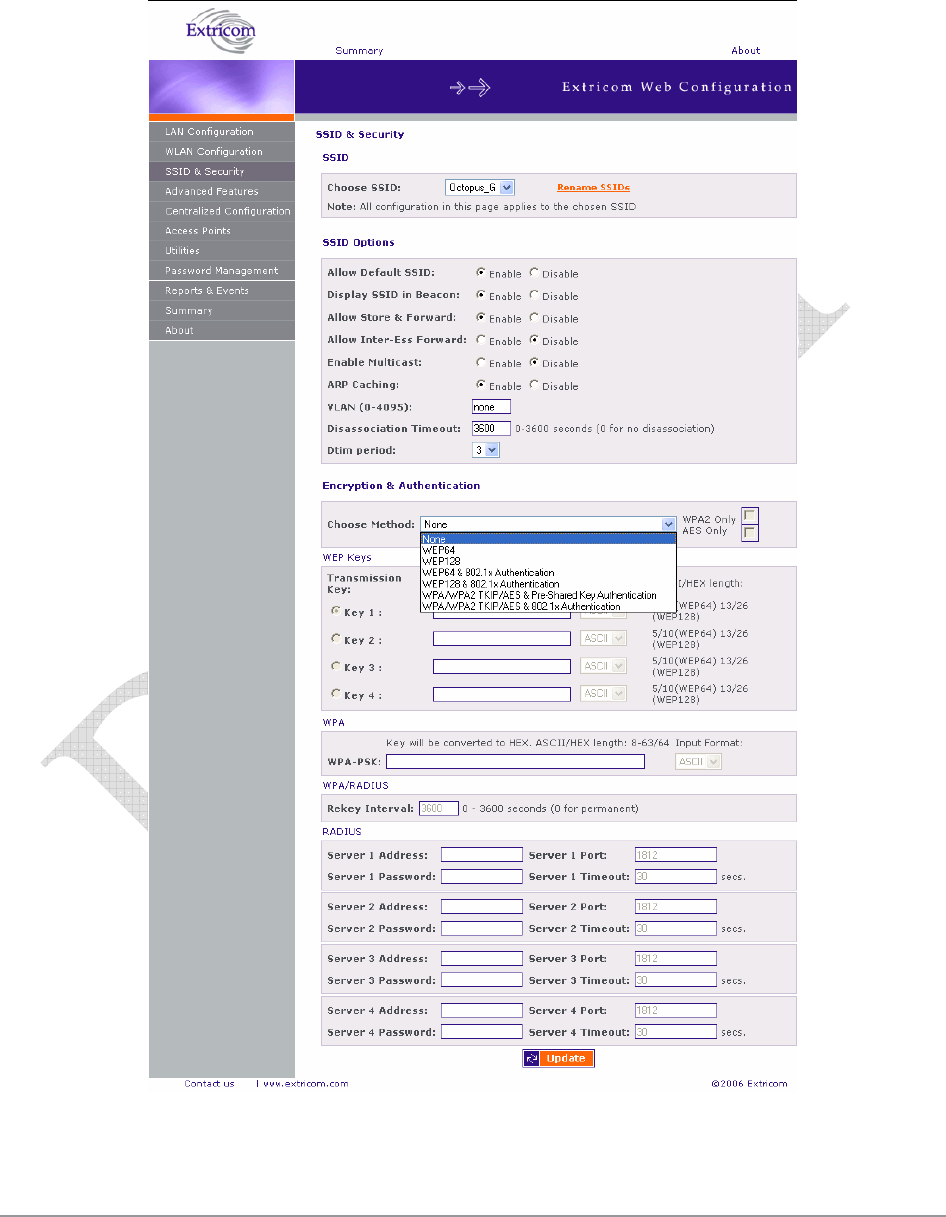Open the Summary link in top bar
946x1217 pixels.
[x=359, y=50]
